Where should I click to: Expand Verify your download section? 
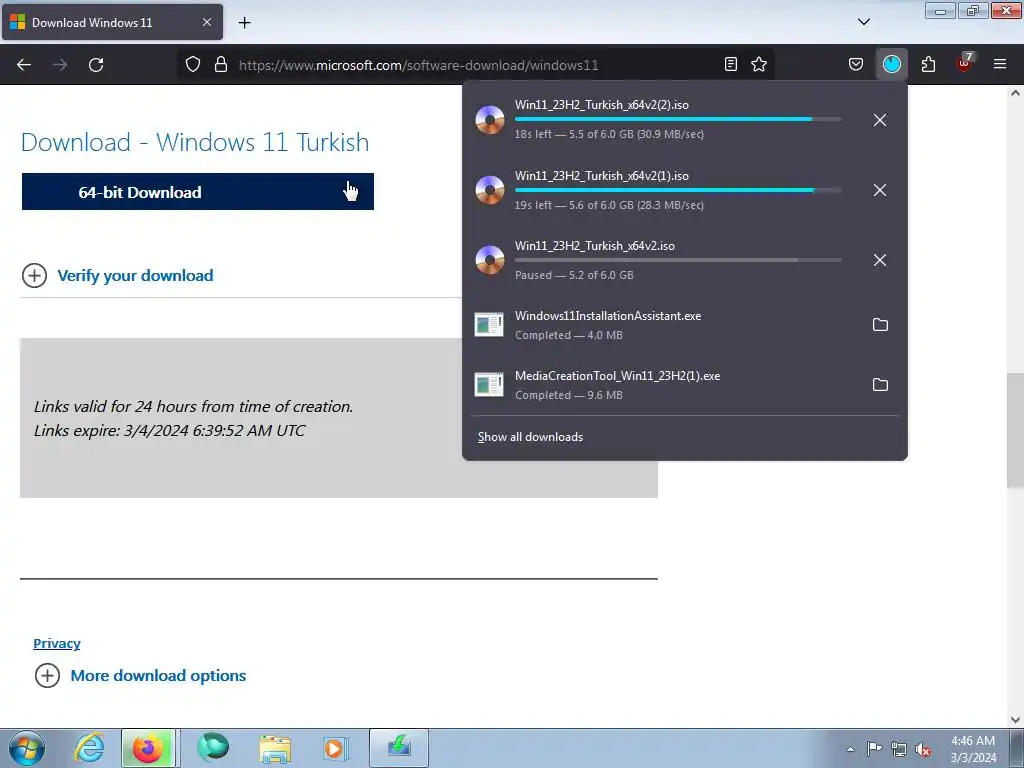(x=135, y=276)
